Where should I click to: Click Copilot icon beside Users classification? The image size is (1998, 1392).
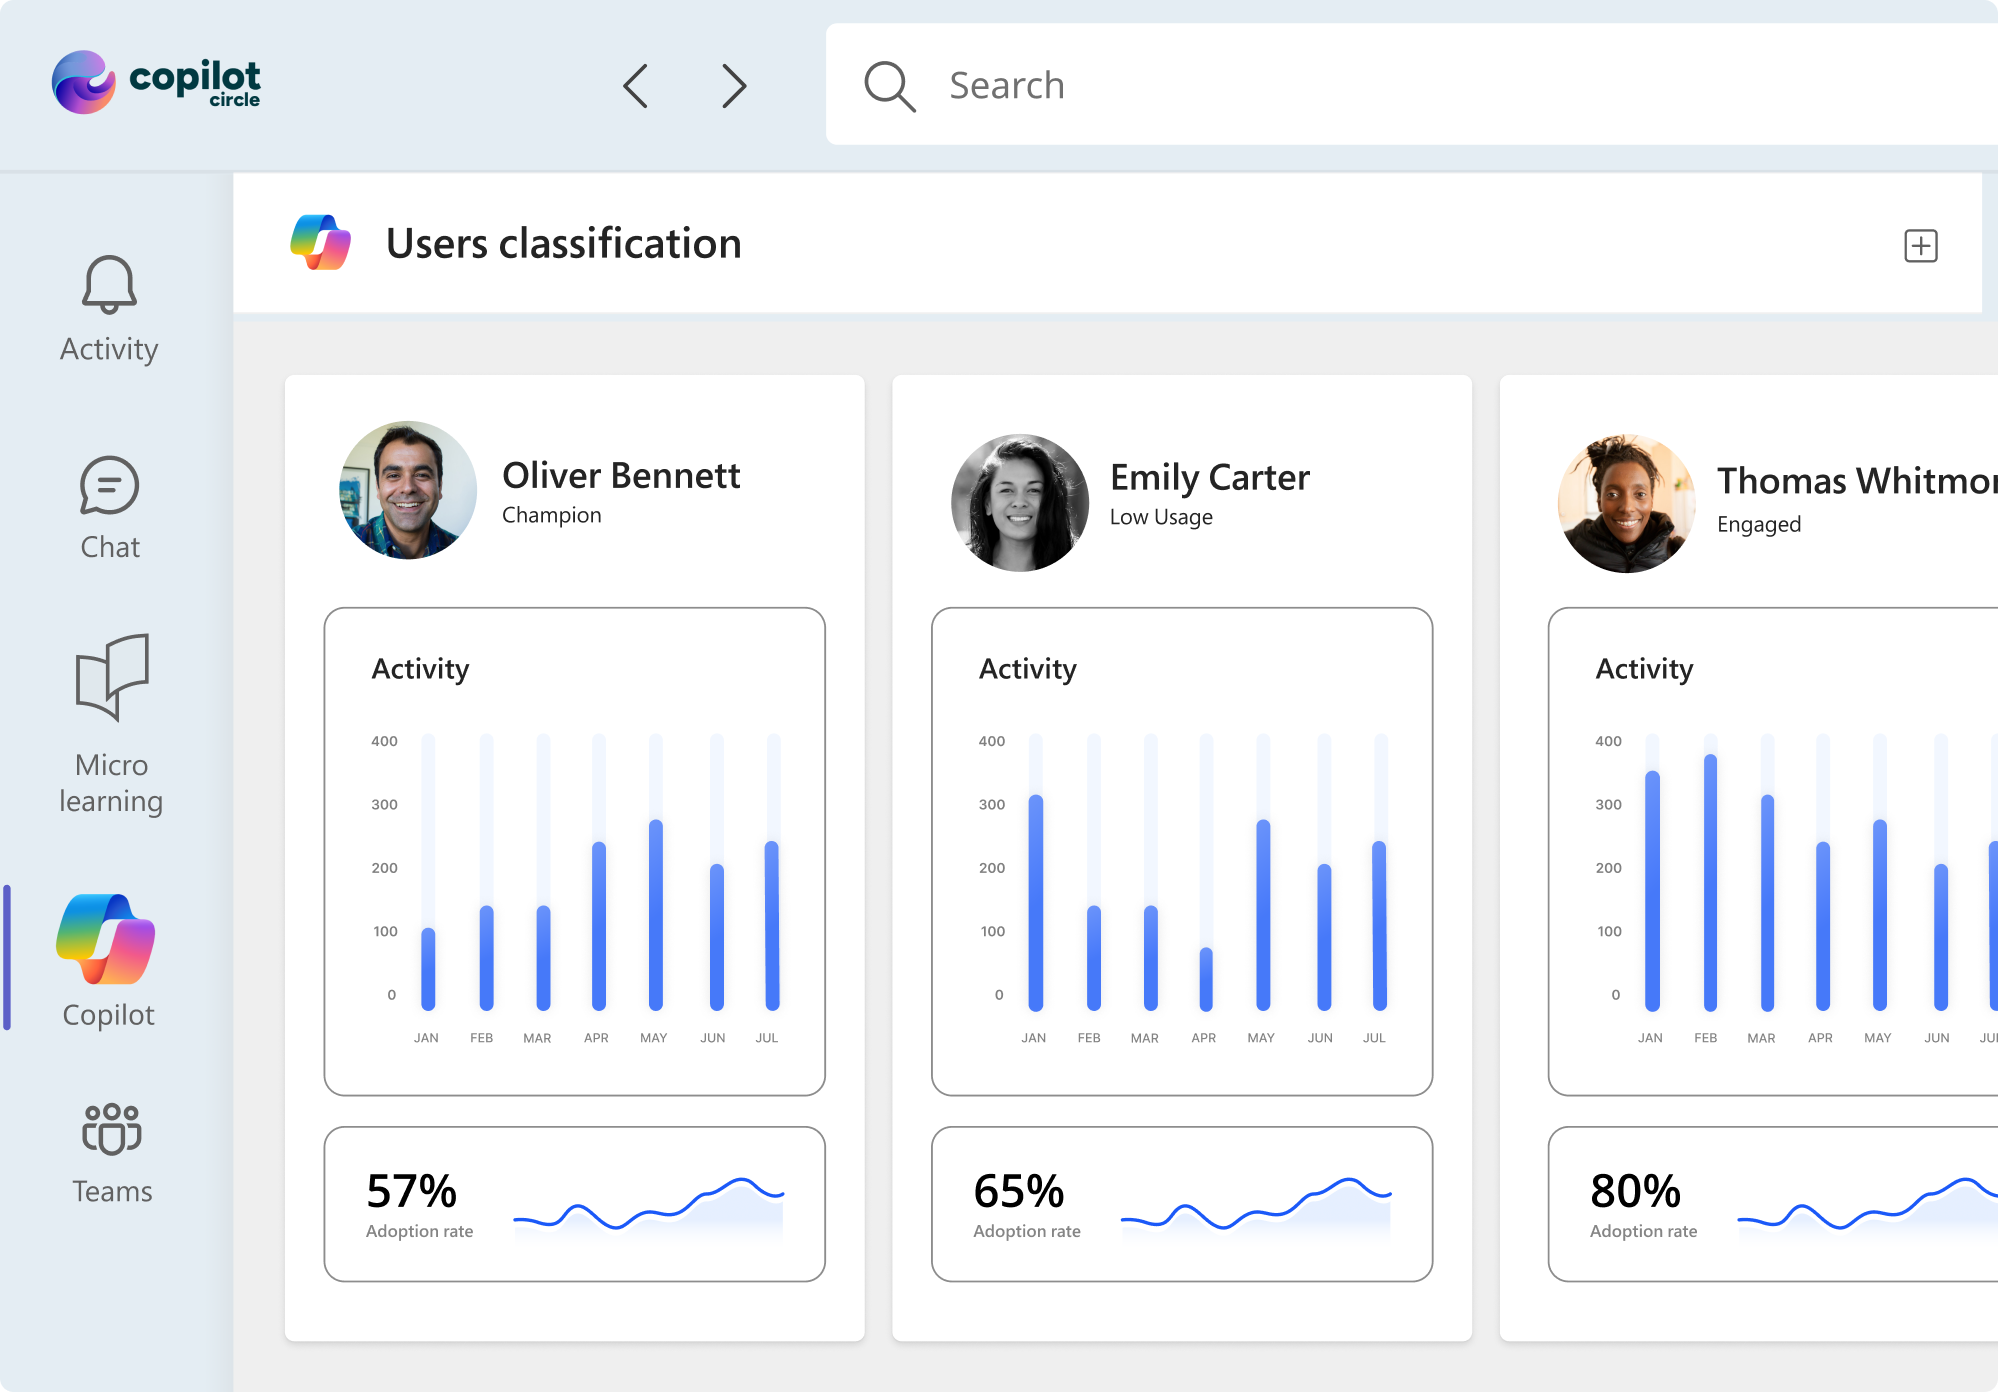click(x=320, y=243)
